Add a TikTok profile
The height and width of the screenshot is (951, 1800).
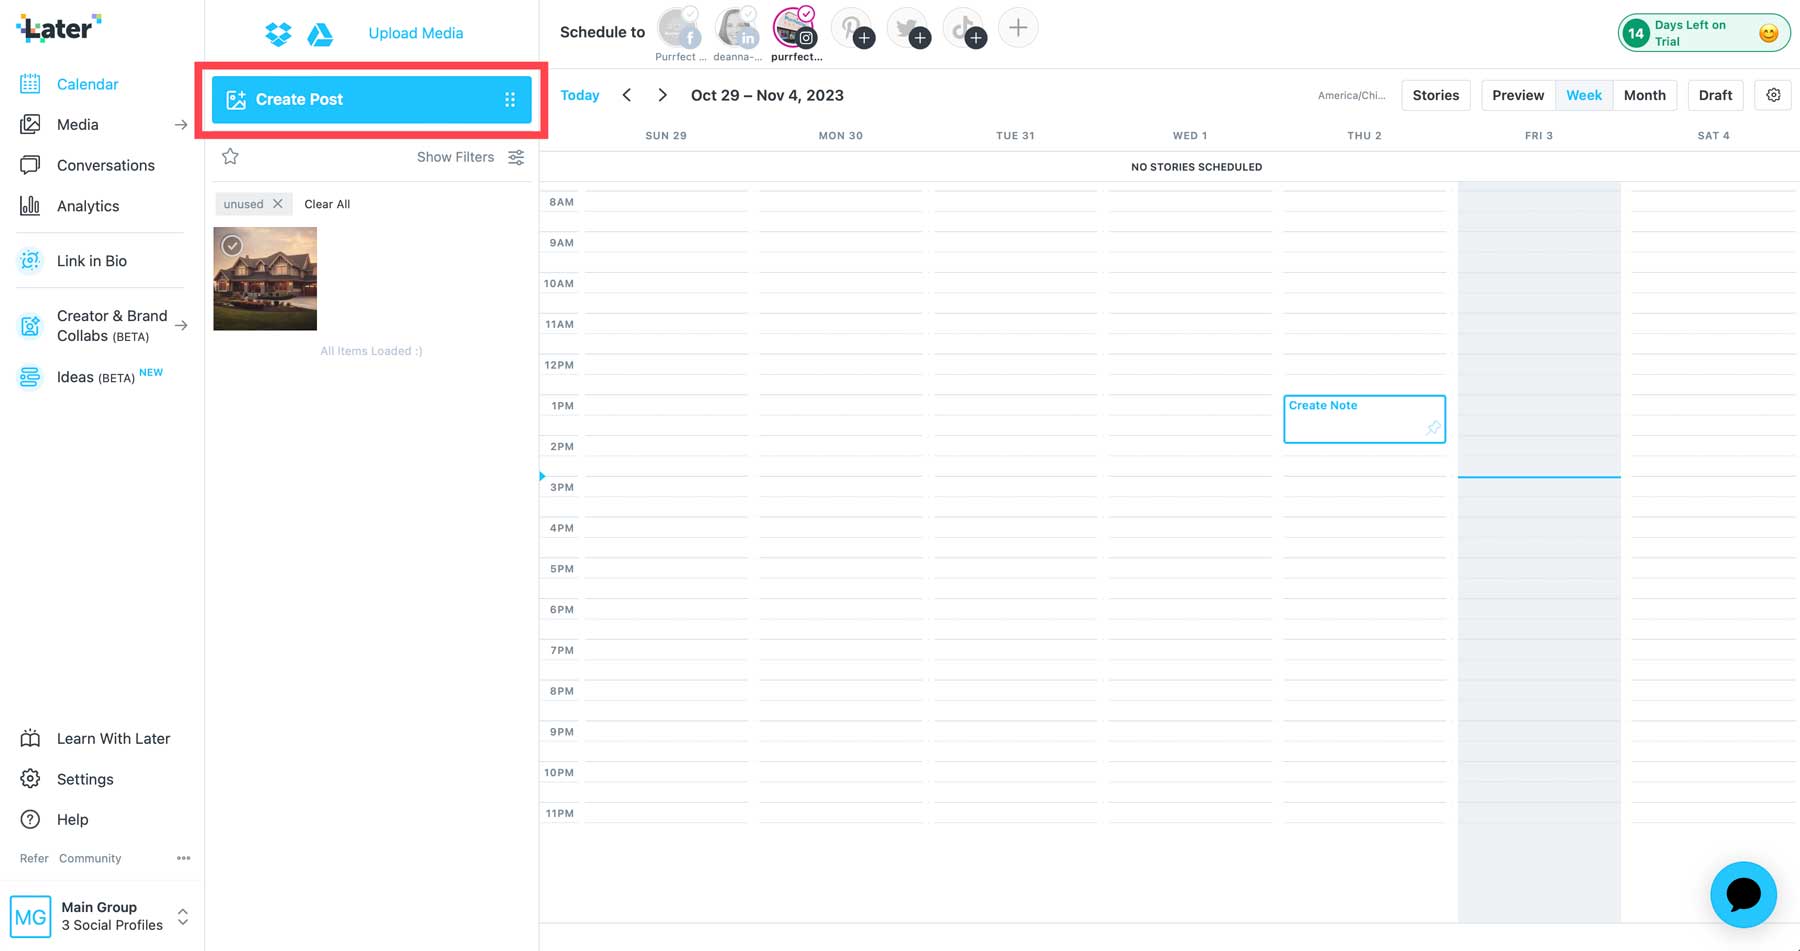pyautogui.click(x=965, y=28)
